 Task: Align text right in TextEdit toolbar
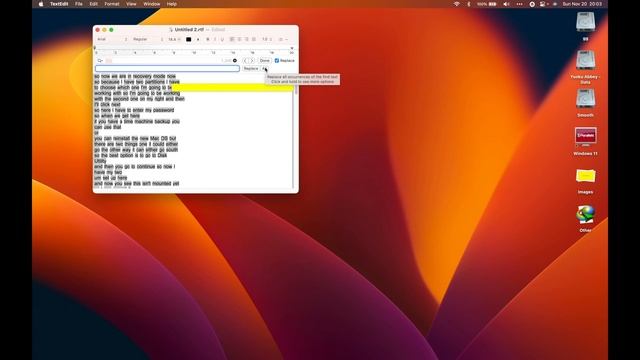point(247,39)
